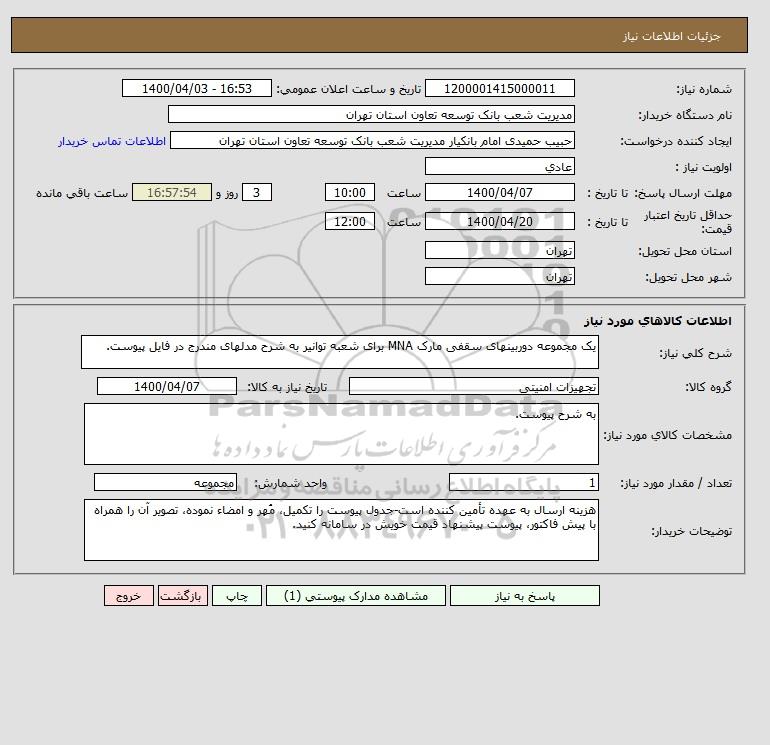Viewport: 770px width, 745px height.
Task: Click the delivery city field شهر محل تحویل
Action: coord(499,276)
